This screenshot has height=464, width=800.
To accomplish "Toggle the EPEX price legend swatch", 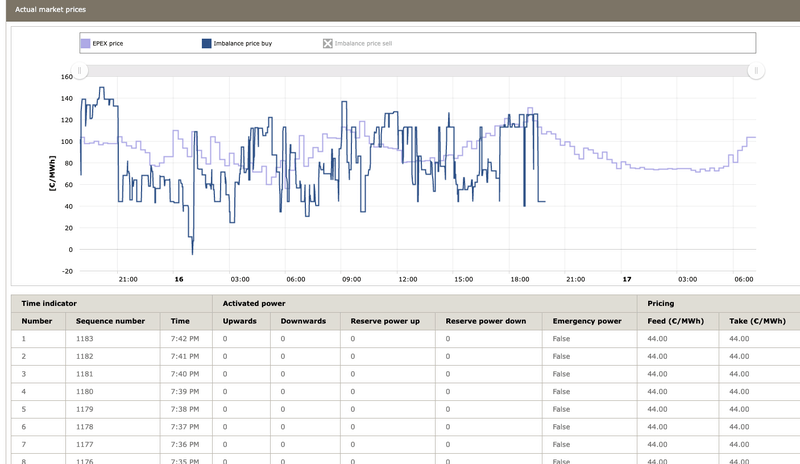I will tap(85, 44).
